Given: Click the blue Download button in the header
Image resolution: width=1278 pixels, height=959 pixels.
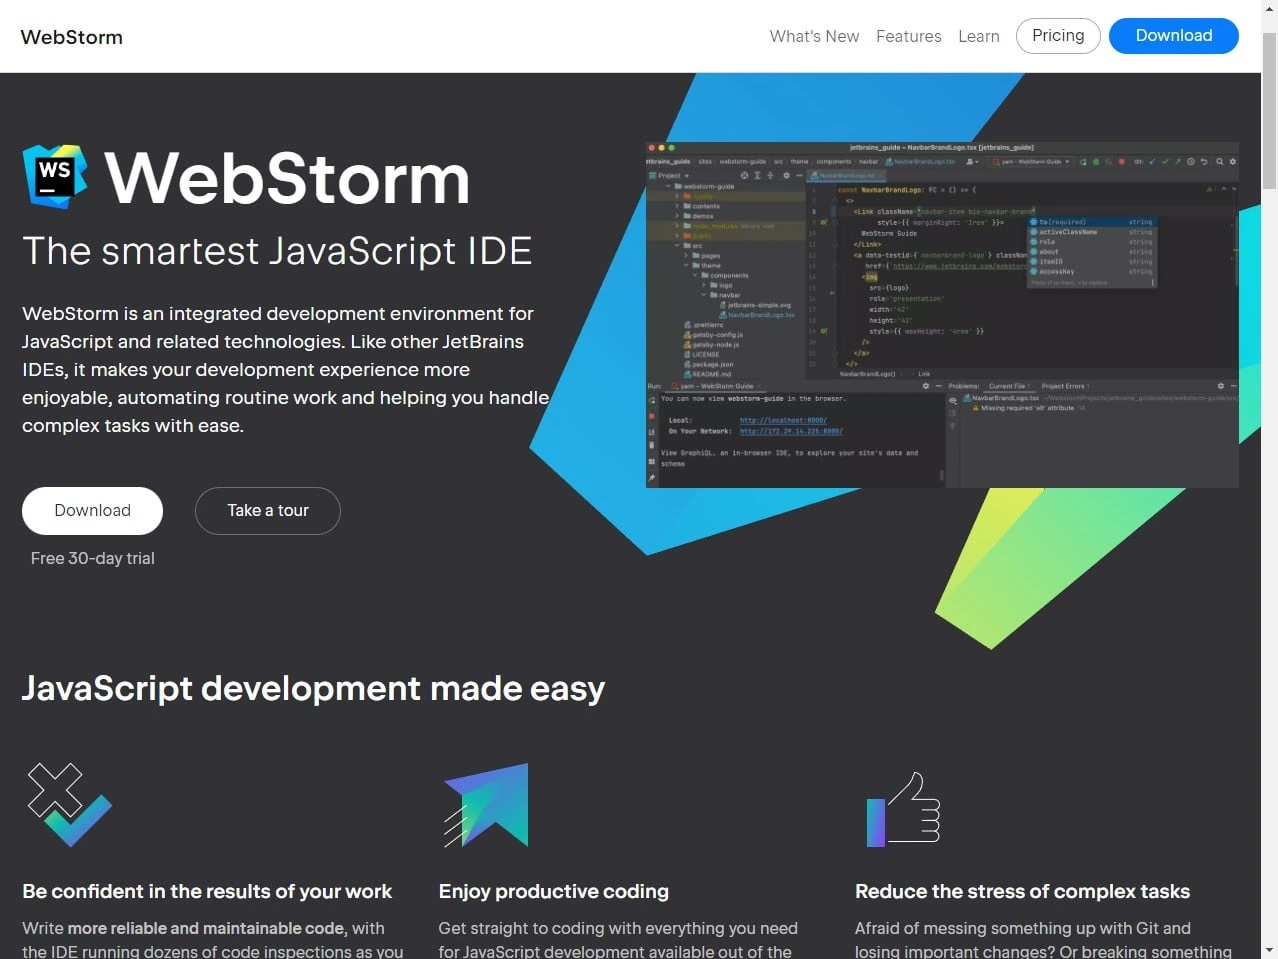Looking at the screenshot, I should (1172, 36).
